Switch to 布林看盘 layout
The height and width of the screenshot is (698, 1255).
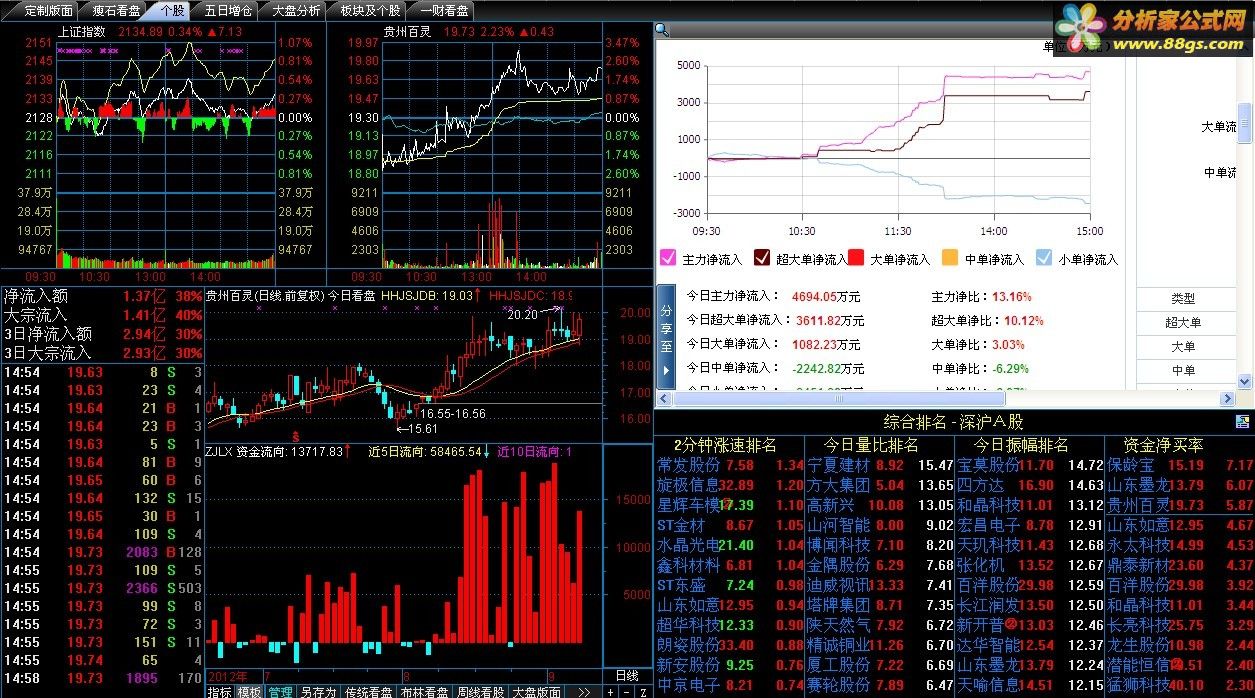[425, 691]
